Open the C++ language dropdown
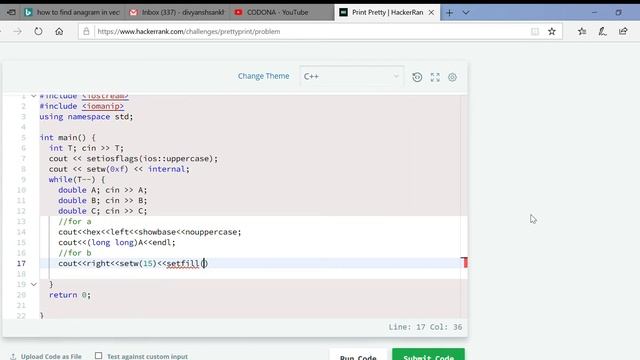 tap(351, 76)
